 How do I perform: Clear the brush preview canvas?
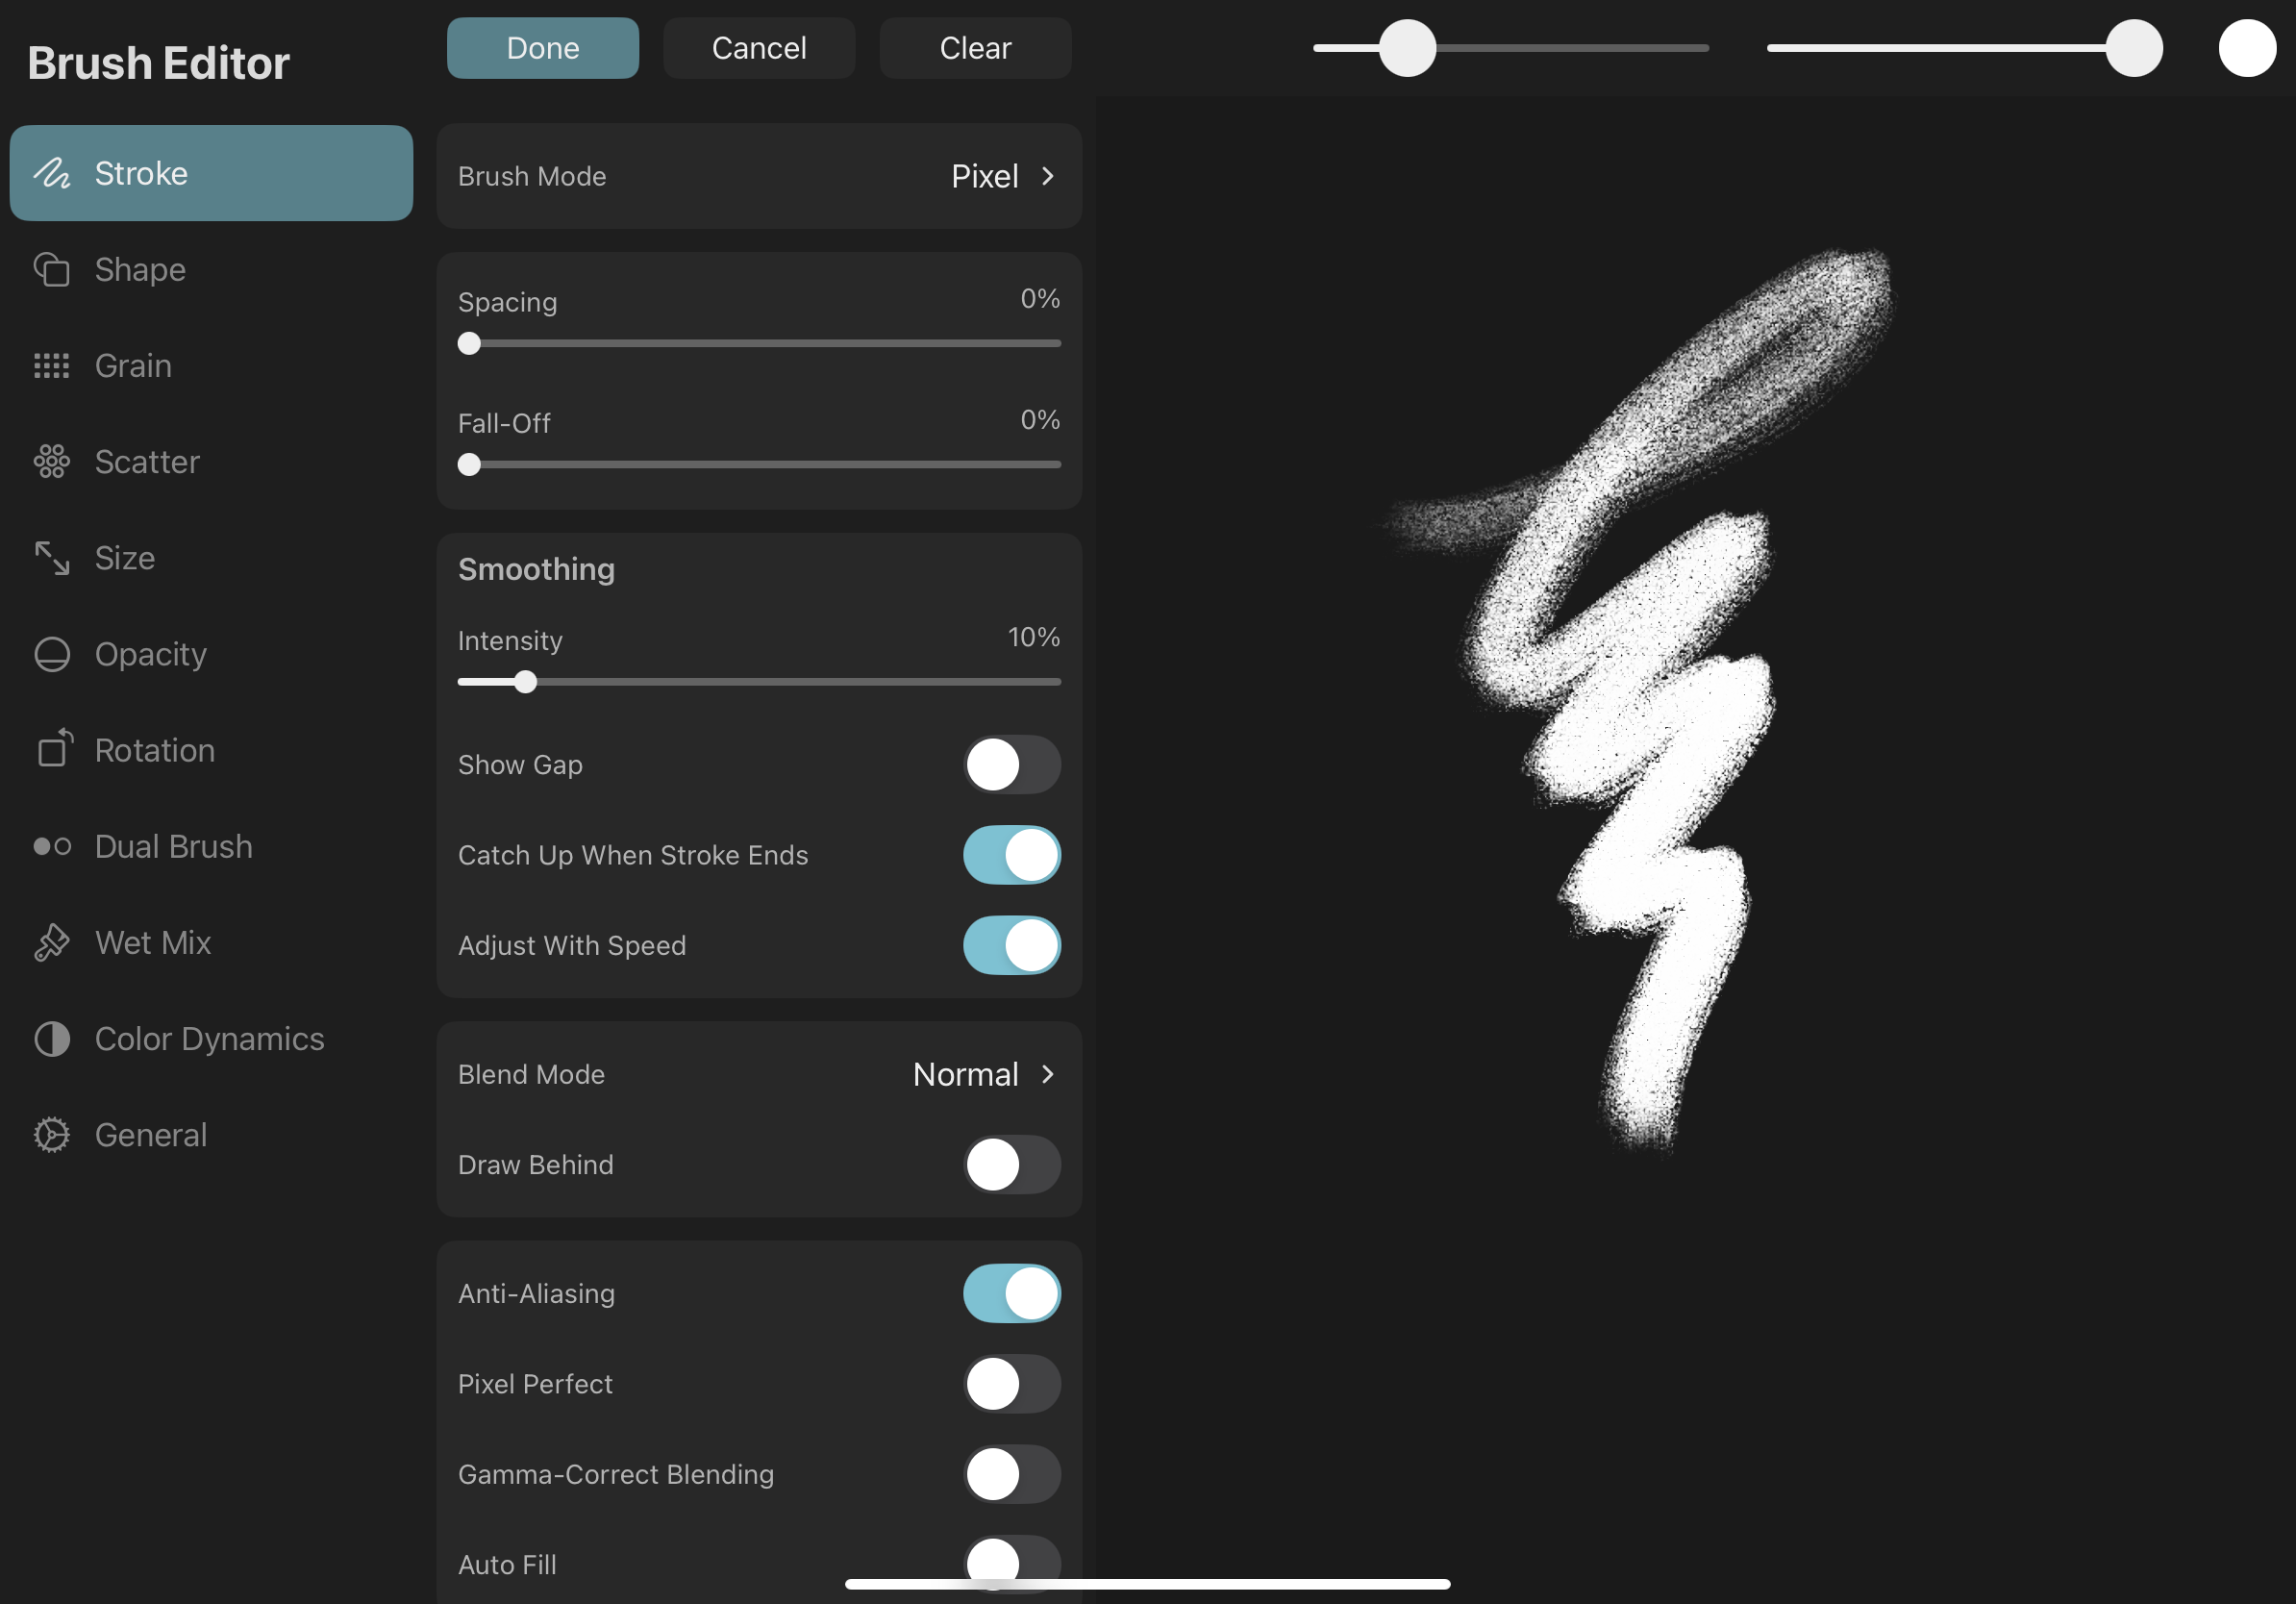pyautogui.click(x=975, y=48)
